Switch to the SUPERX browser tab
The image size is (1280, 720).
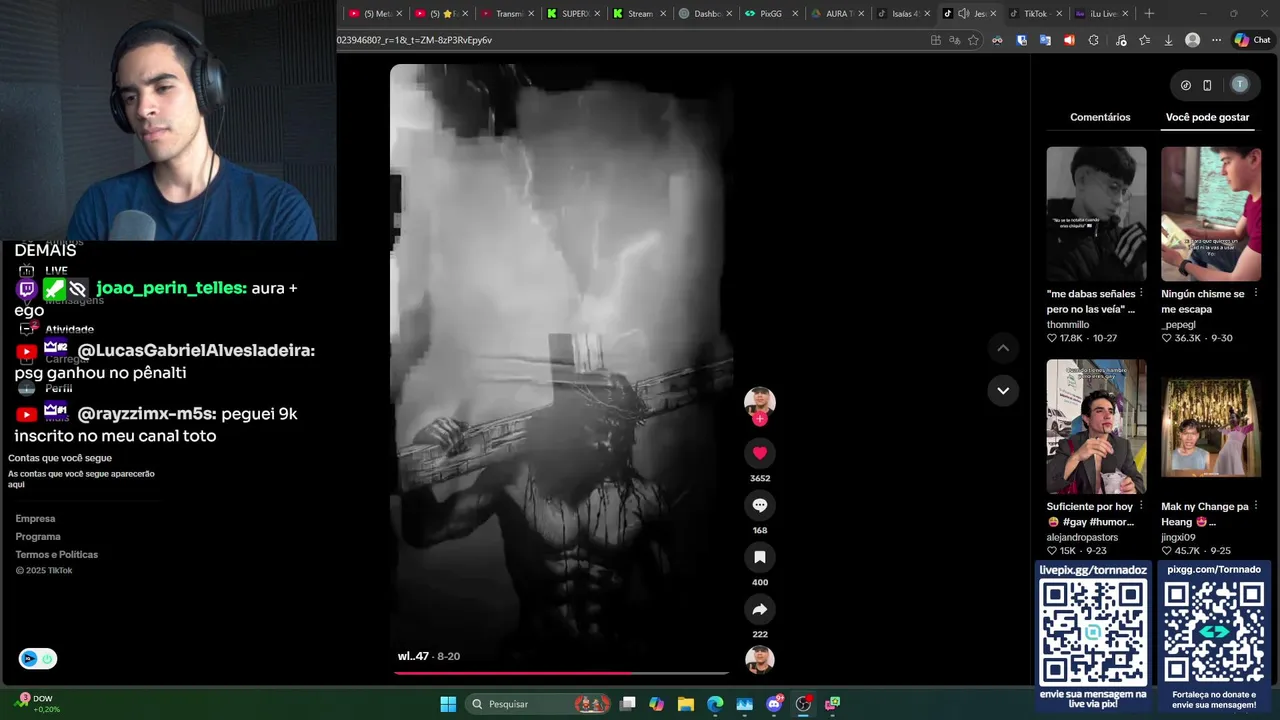pos(574,13)
